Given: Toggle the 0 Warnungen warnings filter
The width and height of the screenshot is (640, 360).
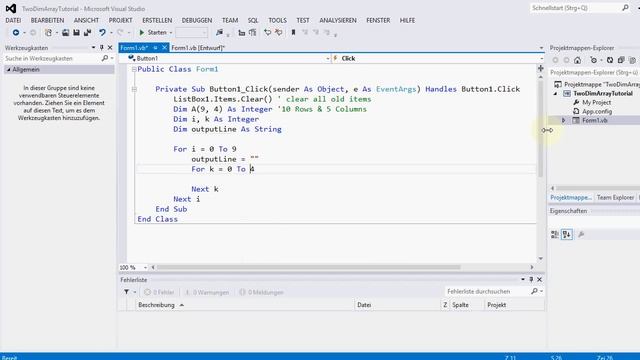Looking at the screenshot, I should (x=207, y=292).
